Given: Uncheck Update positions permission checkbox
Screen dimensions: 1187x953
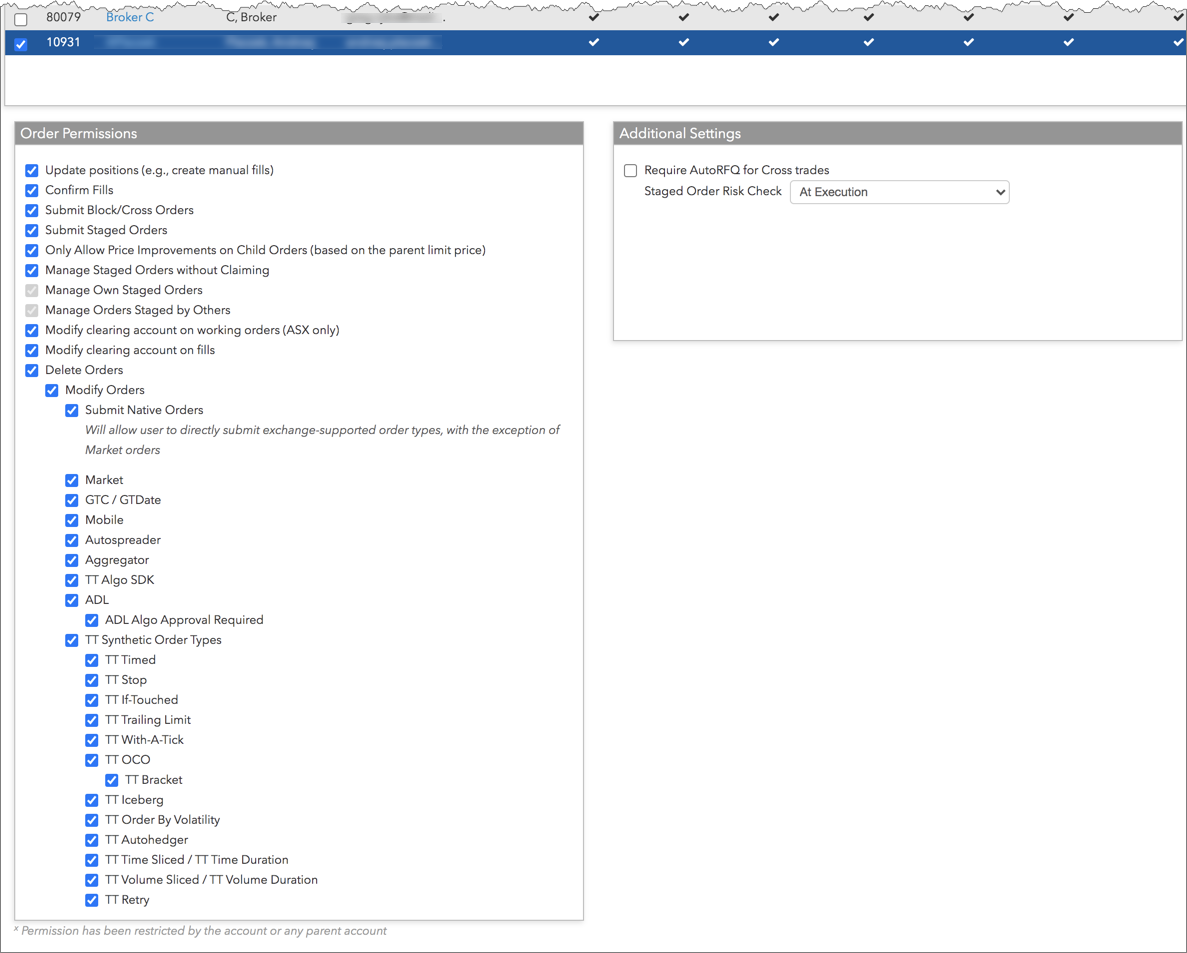Looking at the screenshot, I should pos(32,171).
